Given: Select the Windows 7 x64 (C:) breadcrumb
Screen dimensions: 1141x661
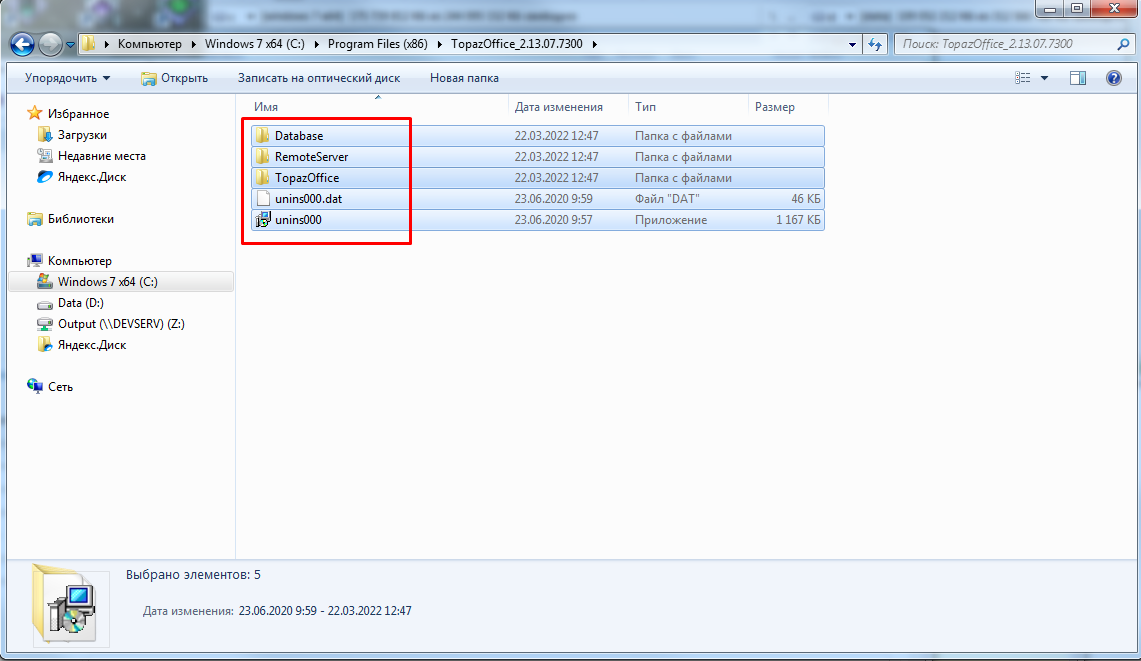Looking at the screenshot, I should (255, 44).
